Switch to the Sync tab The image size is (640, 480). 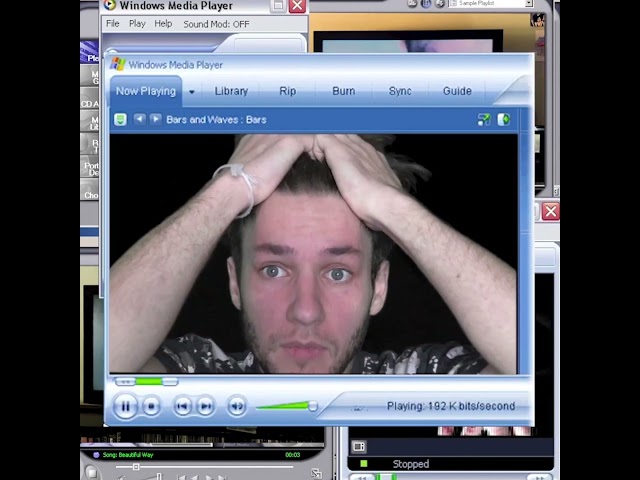tap(400, 91)
